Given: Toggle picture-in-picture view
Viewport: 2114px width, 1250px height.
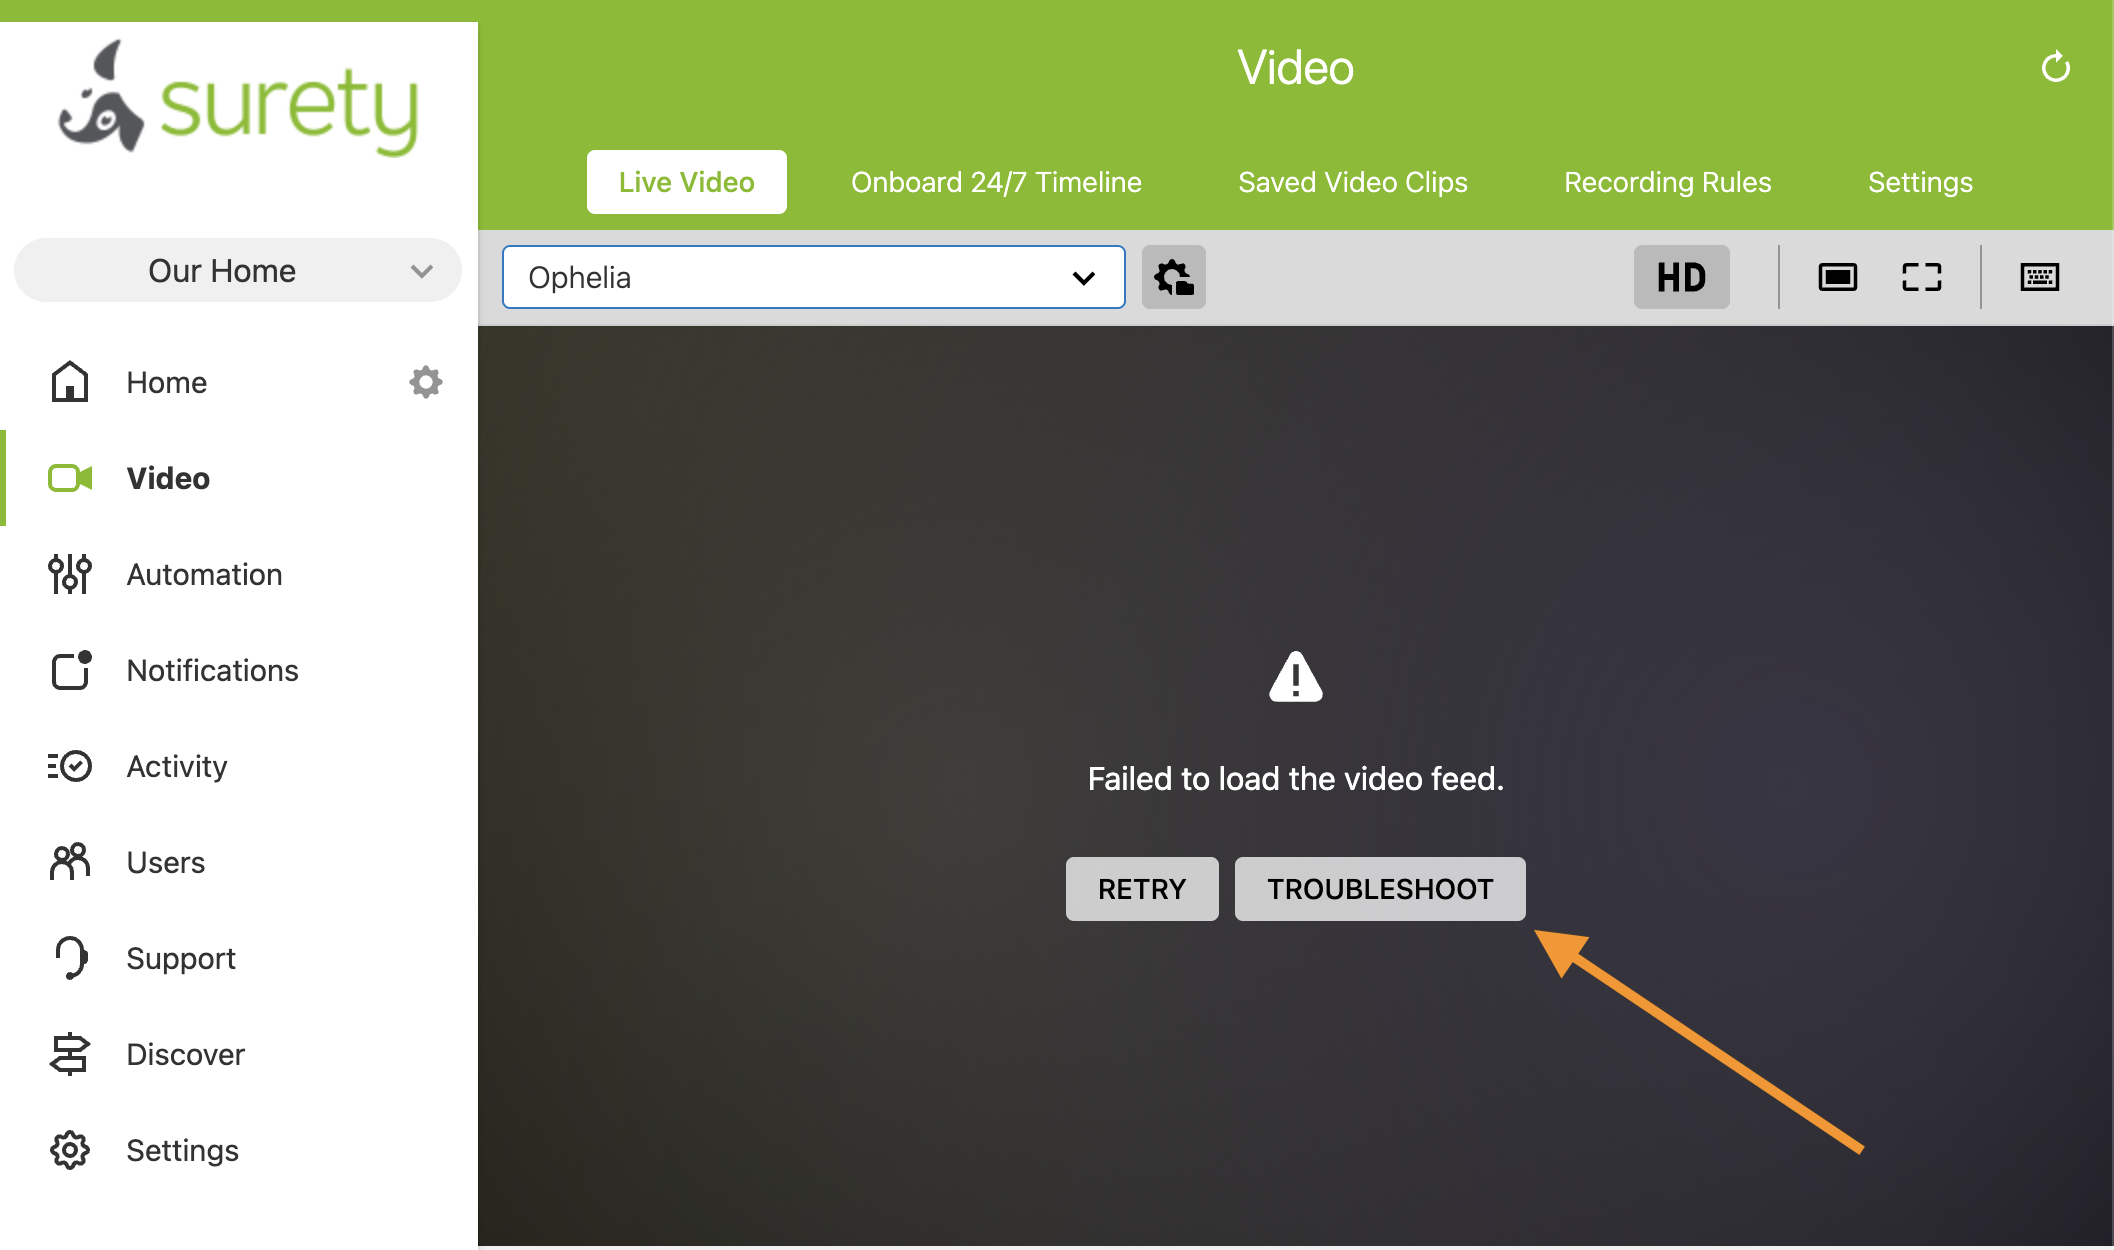Looking at the screenshot, I should coord(1838,277).
